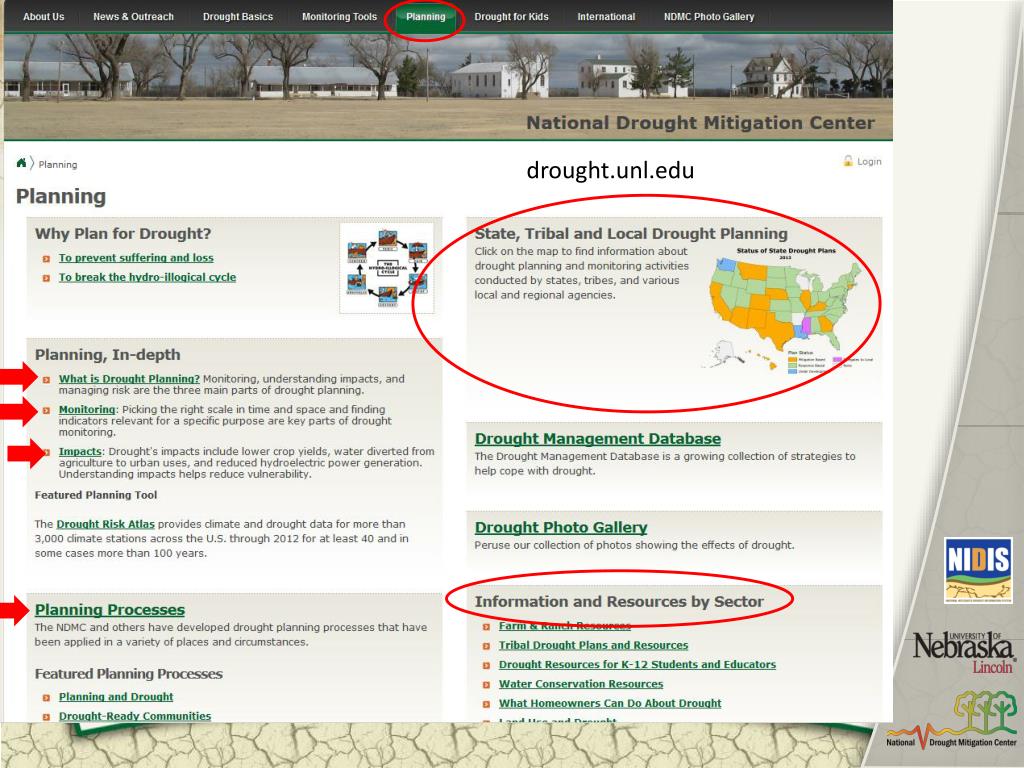1024x768 pixels.
Task: Open the Monitoring link under Planning, In-depth
Action: pos(87,409)
